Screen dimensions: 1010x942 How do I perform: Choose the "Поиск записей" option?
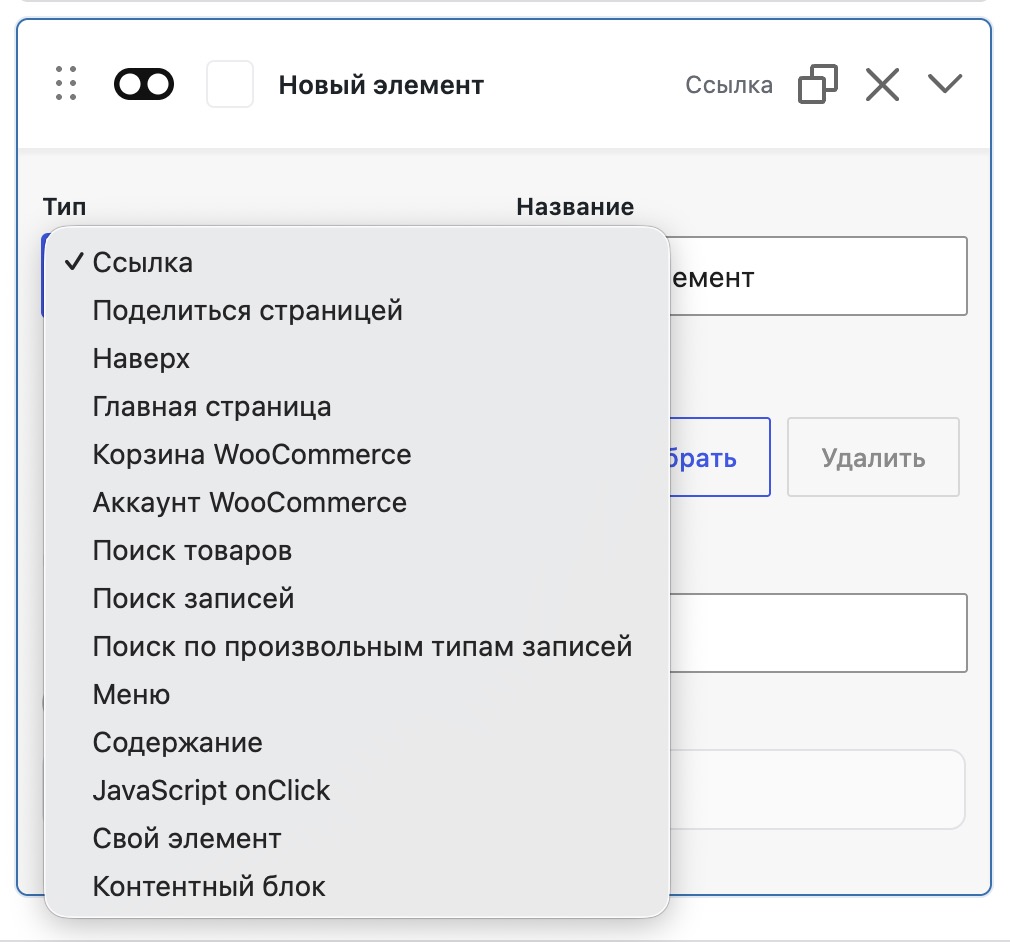click(x=357, y=599)
